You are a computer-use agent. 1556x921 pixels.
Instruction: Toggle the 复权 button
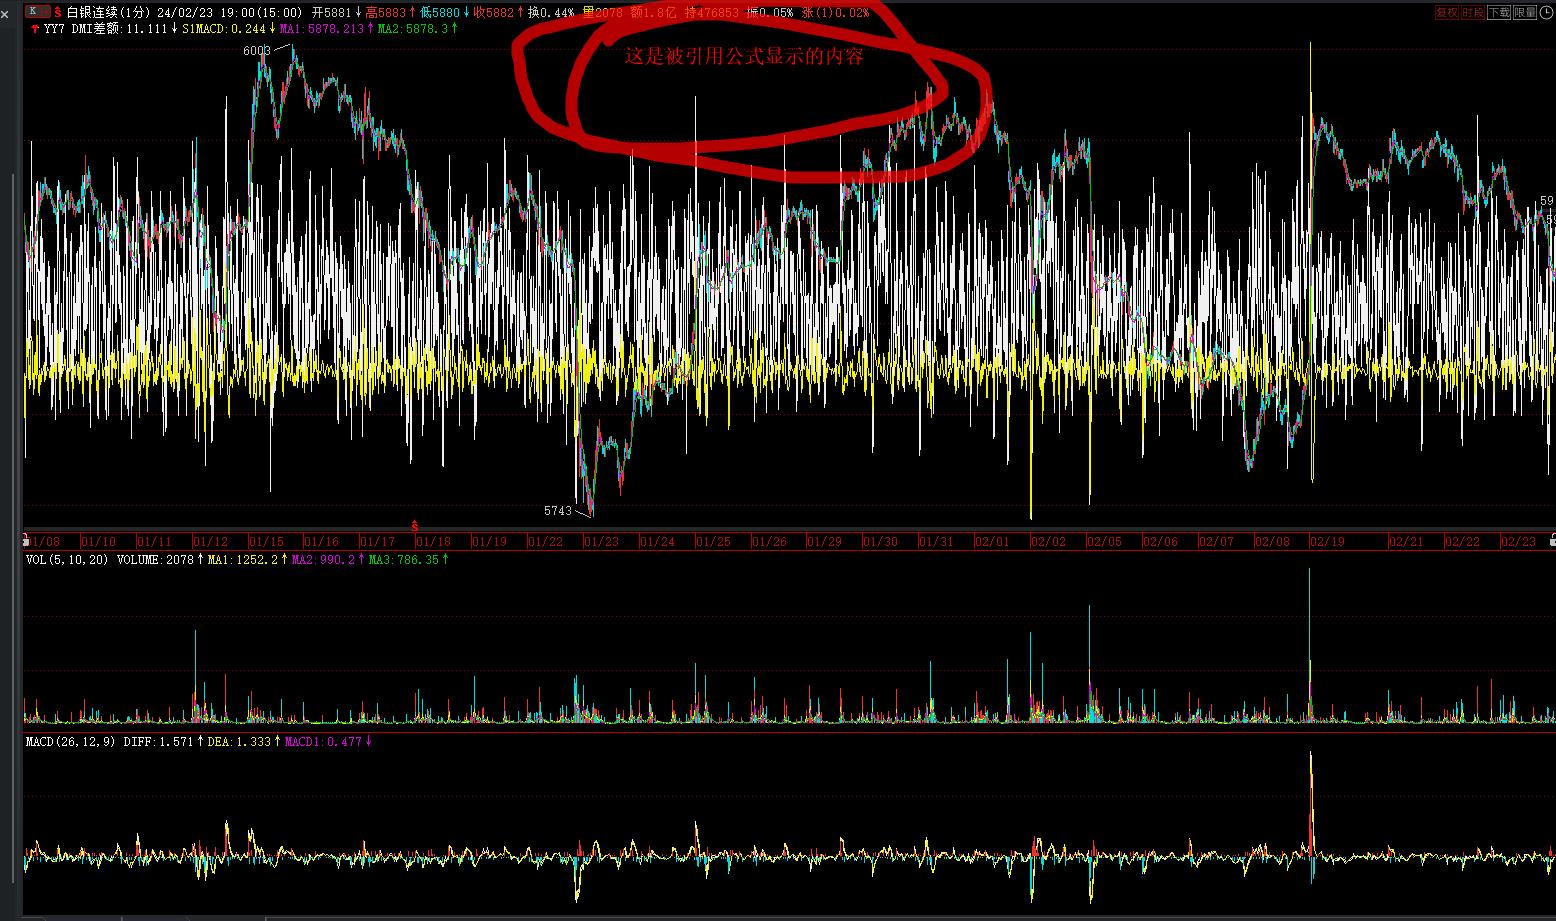[1446, 13]
